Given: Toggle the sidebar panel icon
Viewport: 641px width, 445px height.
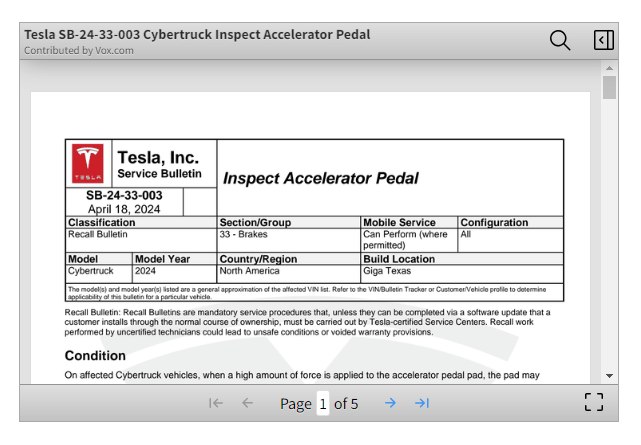Looking at the screenshot, I should pos(603,40).
